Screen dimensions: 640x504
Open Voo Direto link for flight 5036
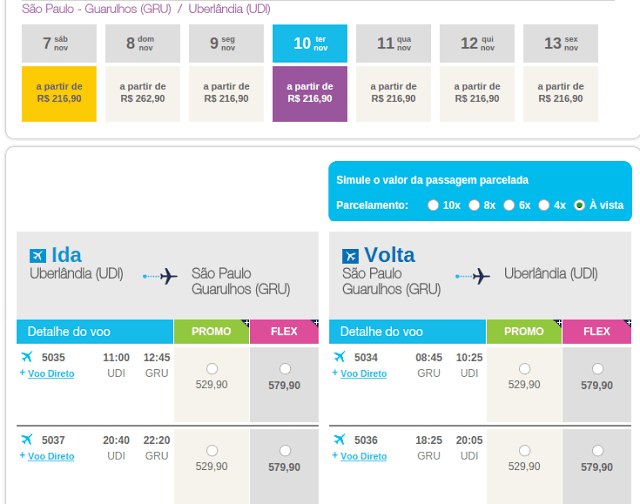tap(363, 456)
